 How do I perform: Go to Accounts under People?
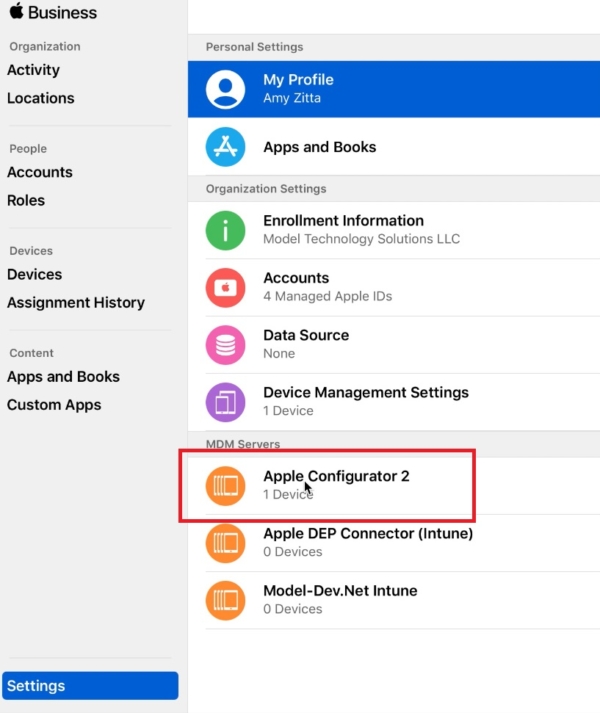(40, 172)
